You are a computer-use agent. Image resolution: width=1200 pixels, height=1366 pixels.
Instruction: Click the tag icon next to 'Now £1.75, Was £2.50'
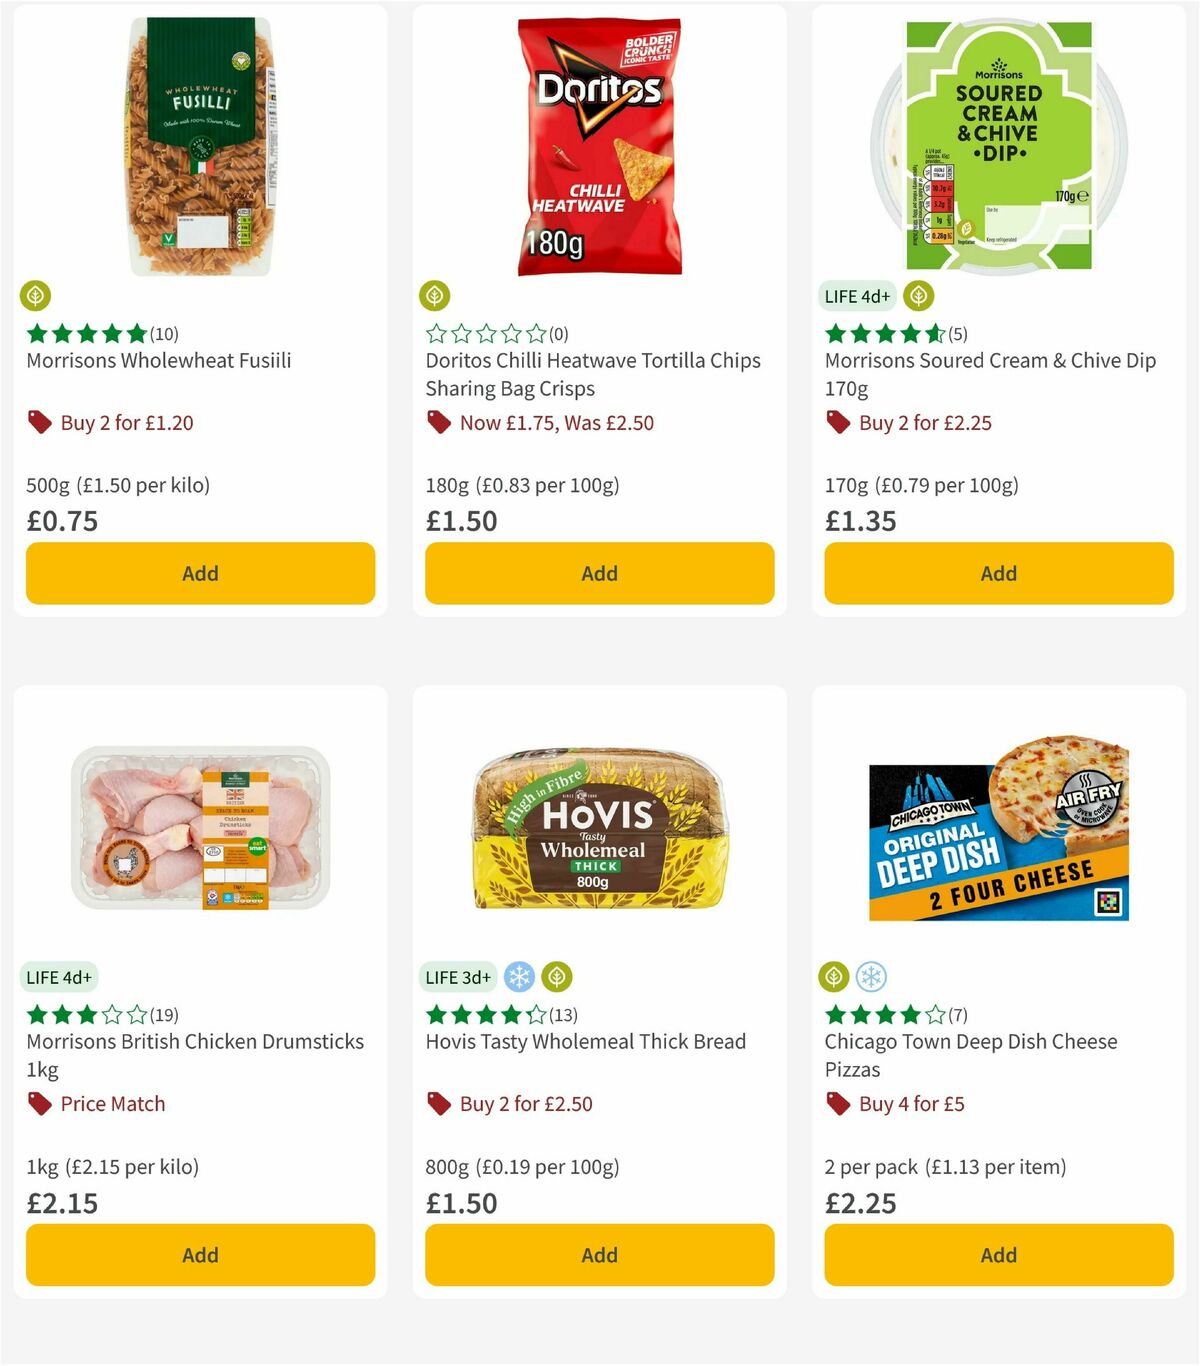[438, 423]
